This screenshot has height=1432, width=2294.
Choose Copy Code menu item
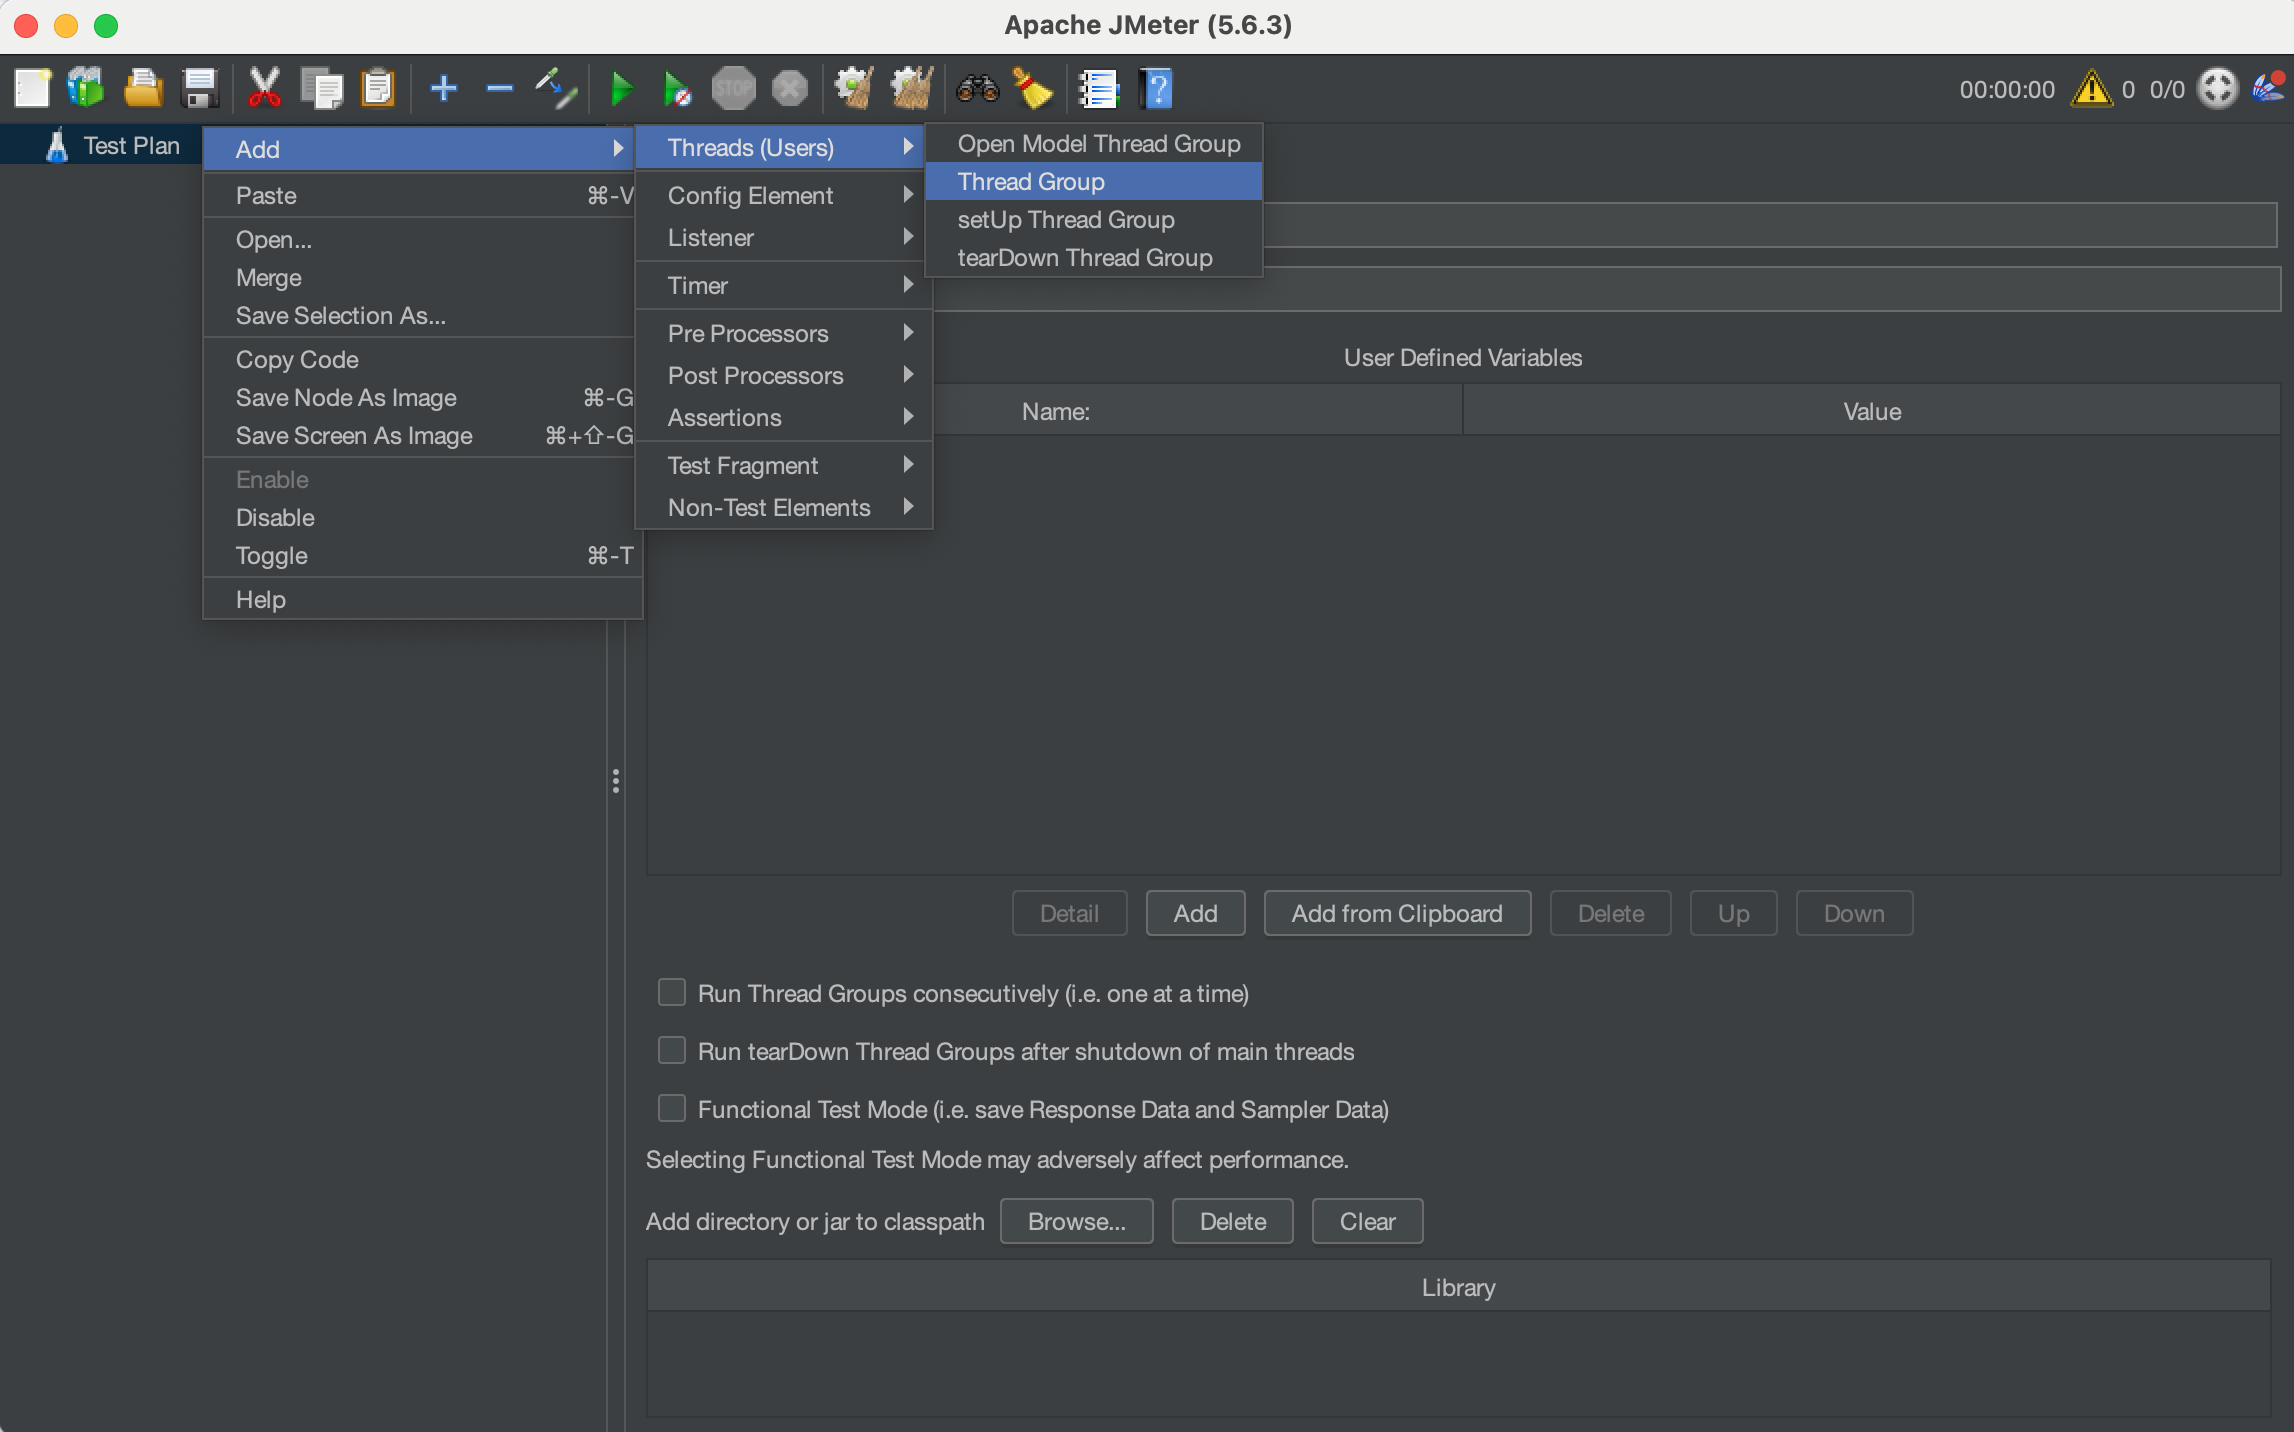point(422,359)
